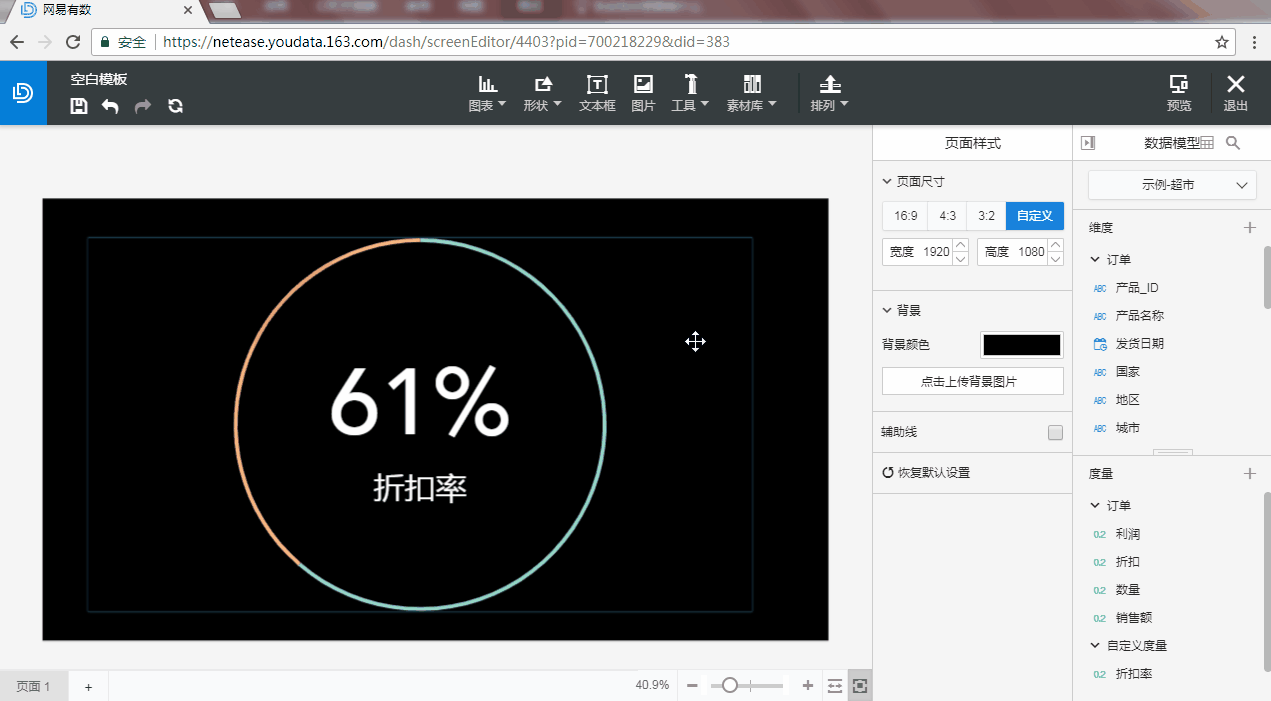Select the 地区 dimension field
The image size is (1271, 701).
pyautogui.click(x=1127, y=400)
